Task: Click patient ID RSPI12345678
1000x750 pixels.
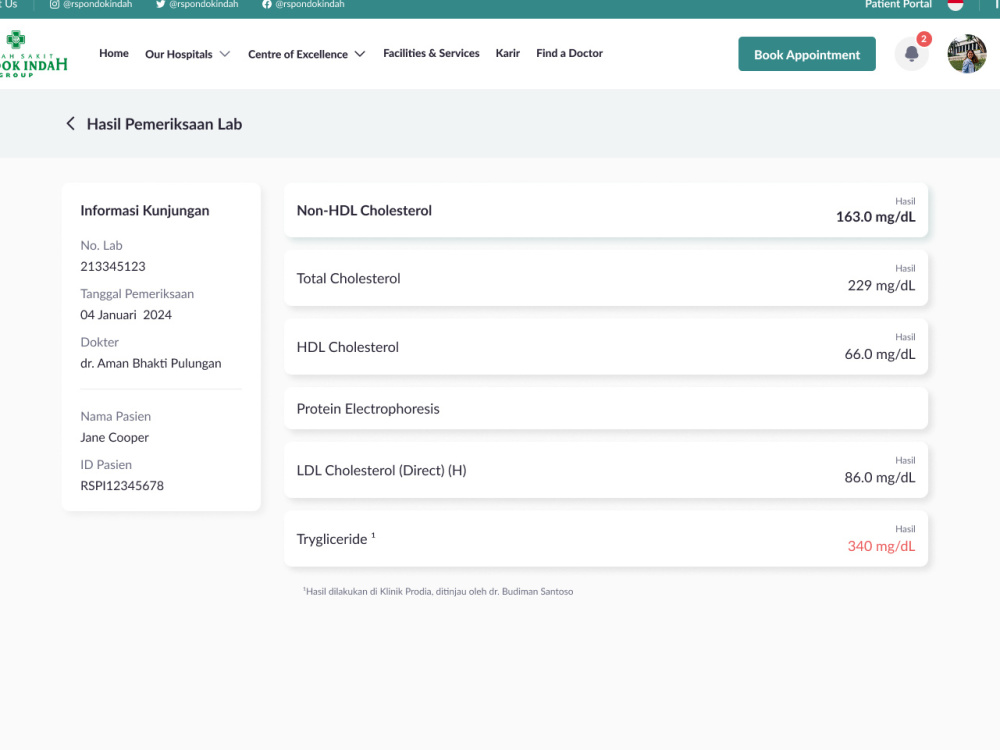Action: [122, 486]
